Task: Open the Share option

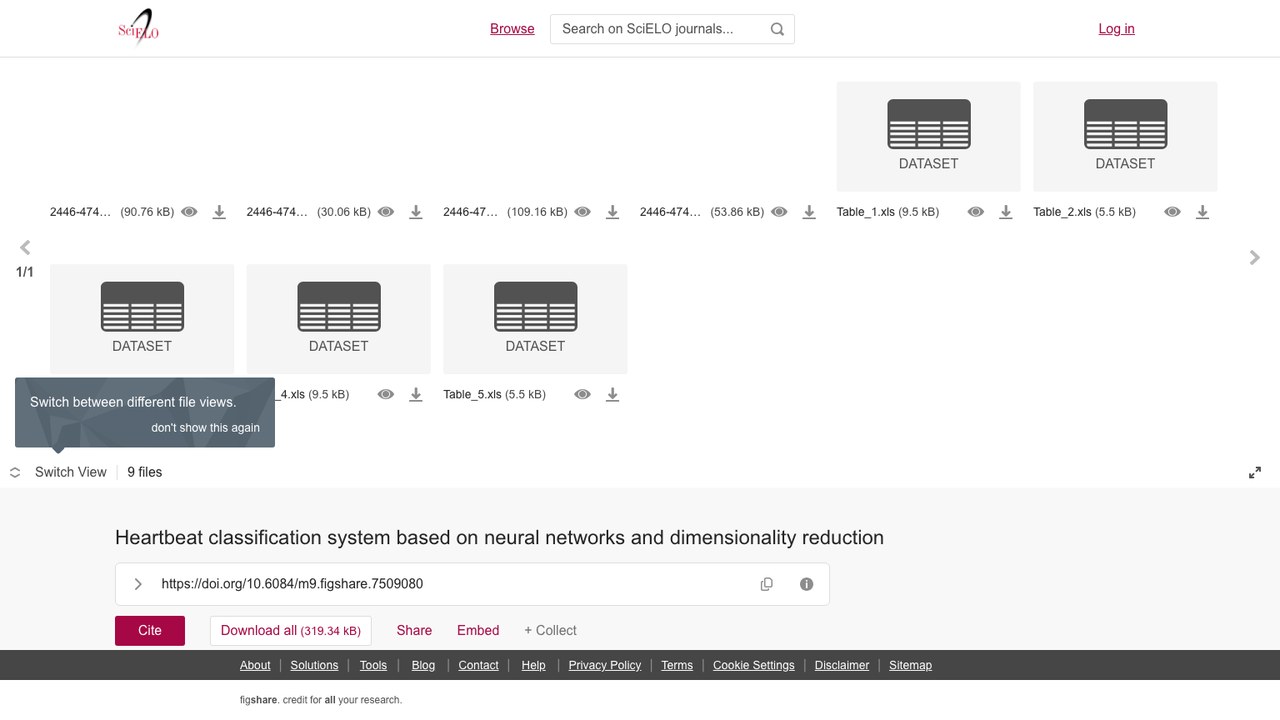Action: point(414,631)
